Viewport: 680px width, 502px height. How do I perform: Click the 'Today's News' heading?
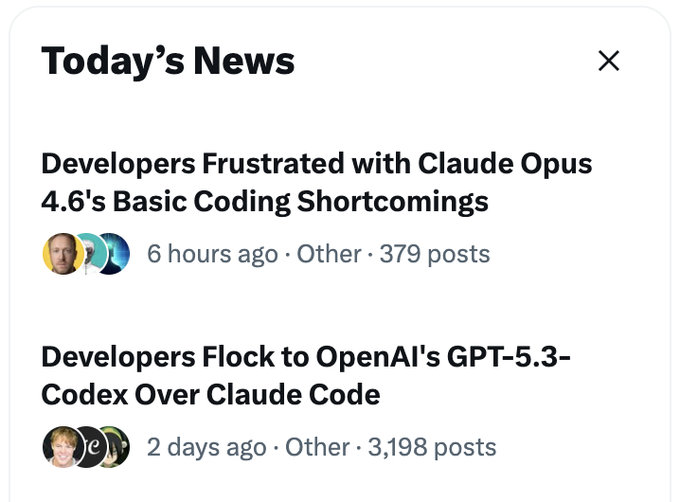(168, 61)
